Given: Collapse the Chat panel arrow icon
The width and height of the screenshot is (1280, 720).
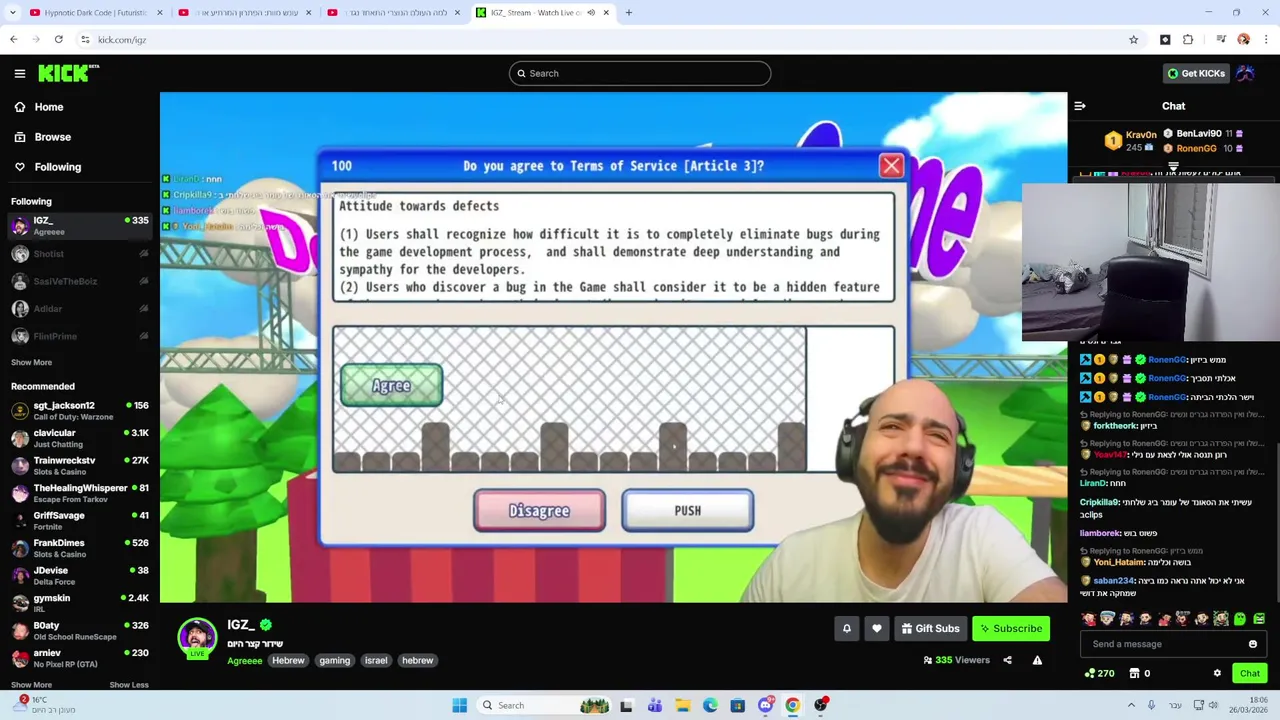Looking at the screenshot, I should 1080,106.
